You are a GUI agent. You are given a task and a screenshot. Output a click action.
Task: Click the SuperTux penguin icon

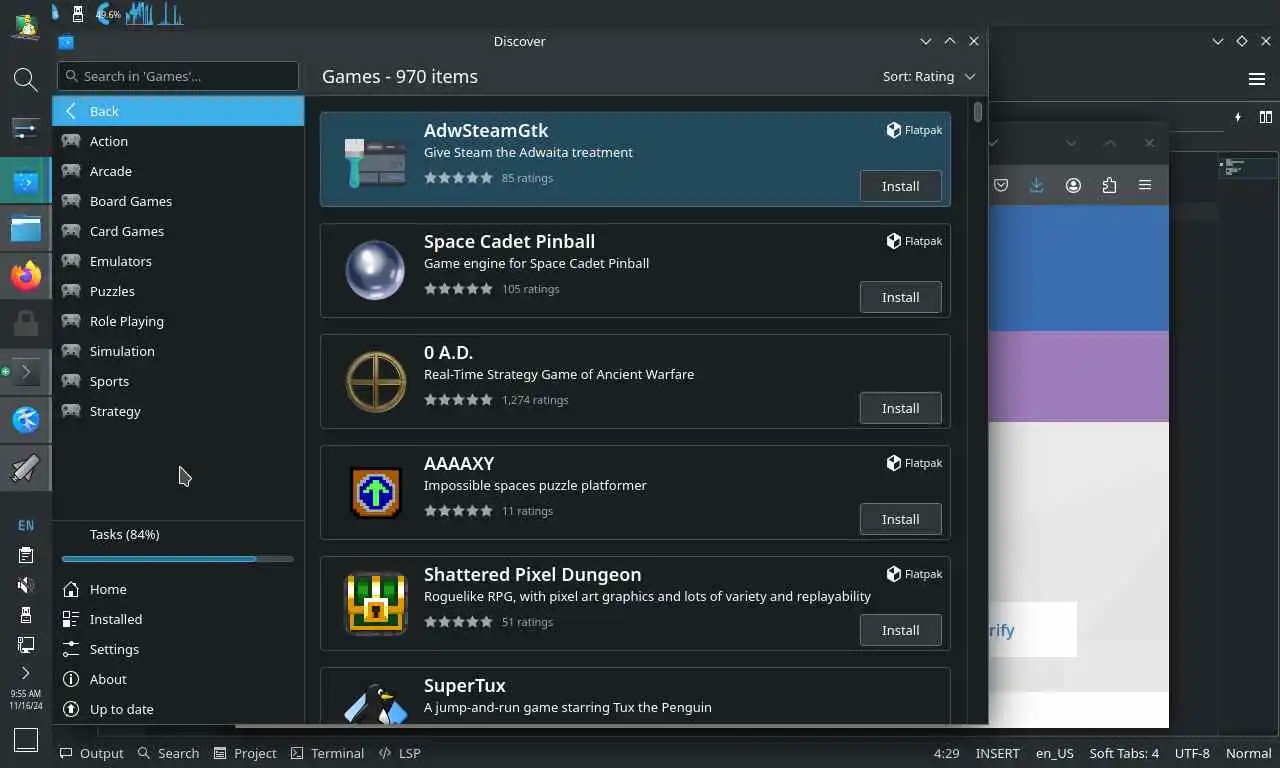click(x=375, y=704)
